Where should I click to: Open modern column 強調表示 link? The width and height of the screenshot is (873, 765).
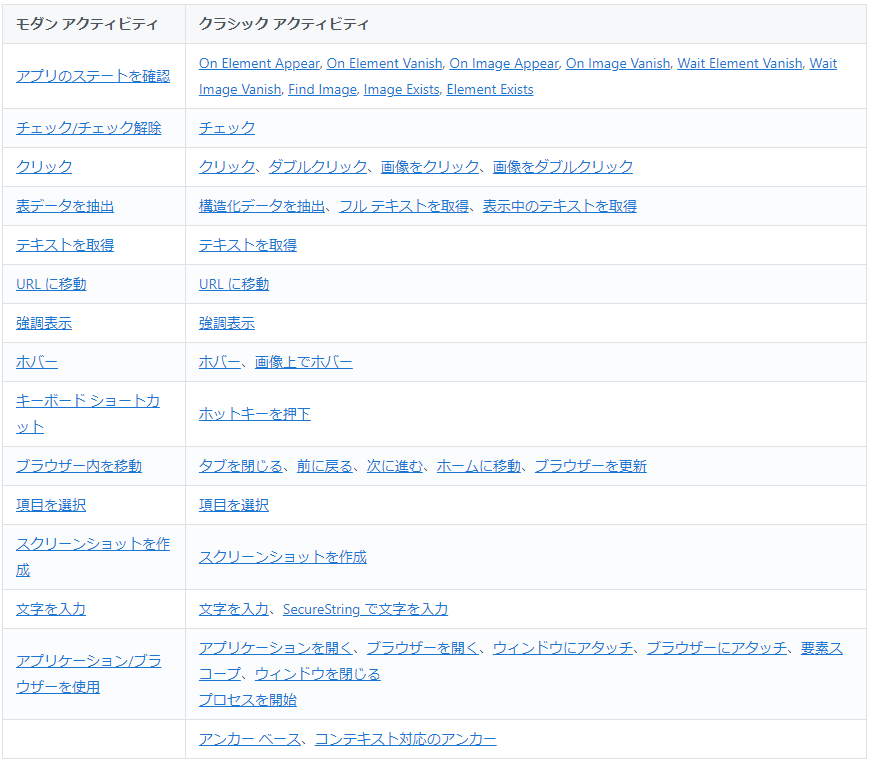tap(44, 323)
